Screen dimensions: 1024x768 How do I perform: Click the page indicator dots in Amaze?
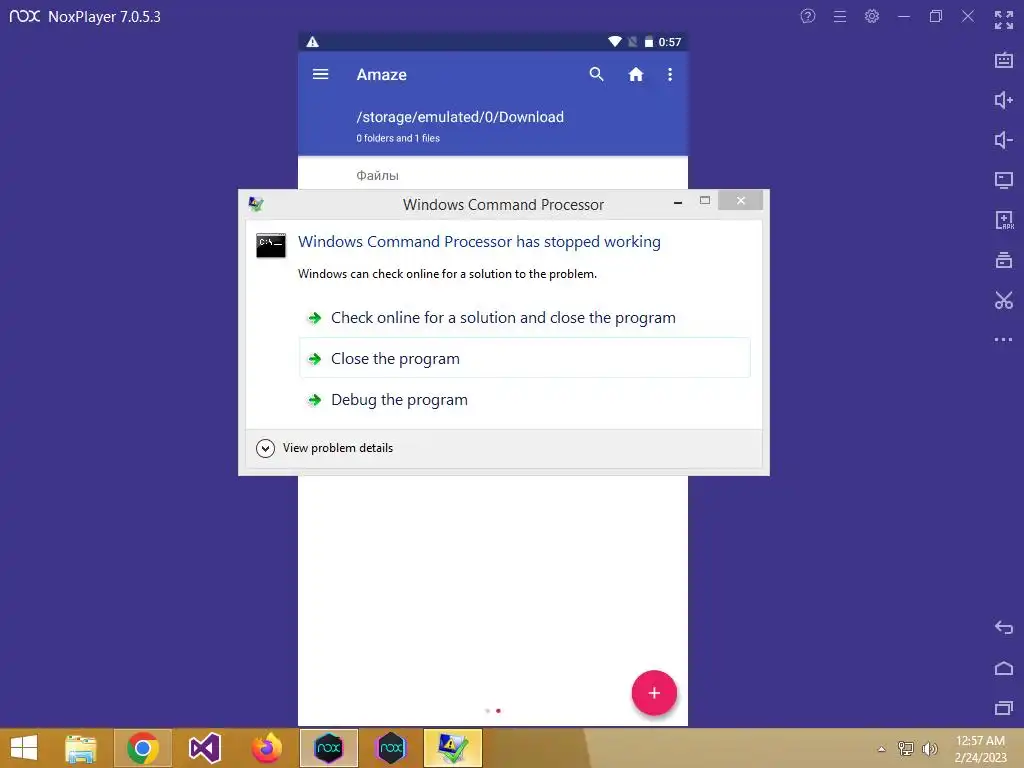click(493, 711)
